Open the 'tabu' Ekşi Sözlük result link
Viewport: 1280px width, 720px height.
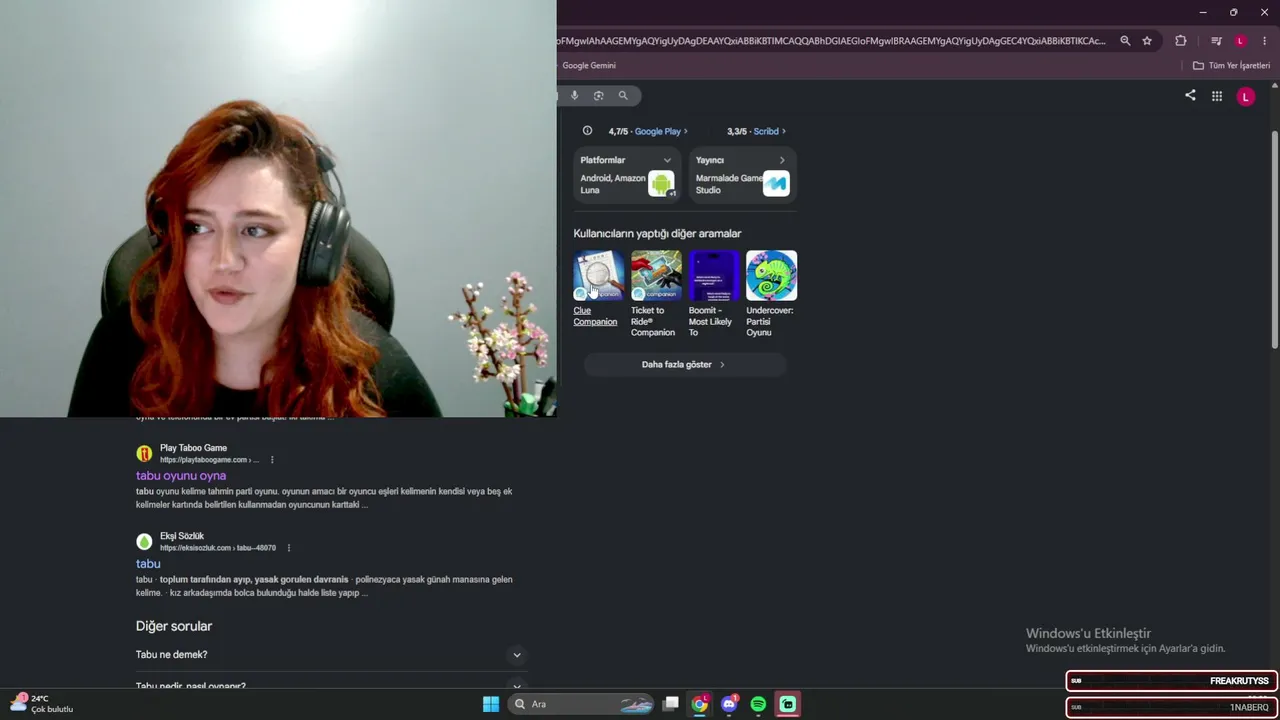[148, 564]
